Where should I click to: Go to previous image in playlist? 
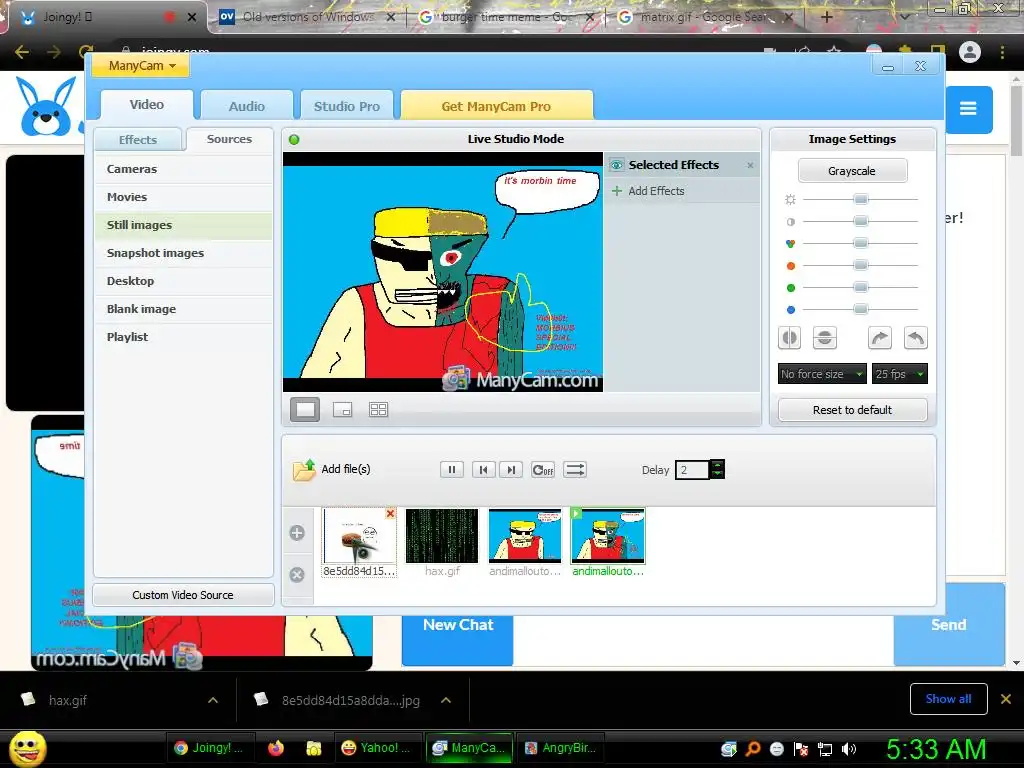[x=483, y=470]
